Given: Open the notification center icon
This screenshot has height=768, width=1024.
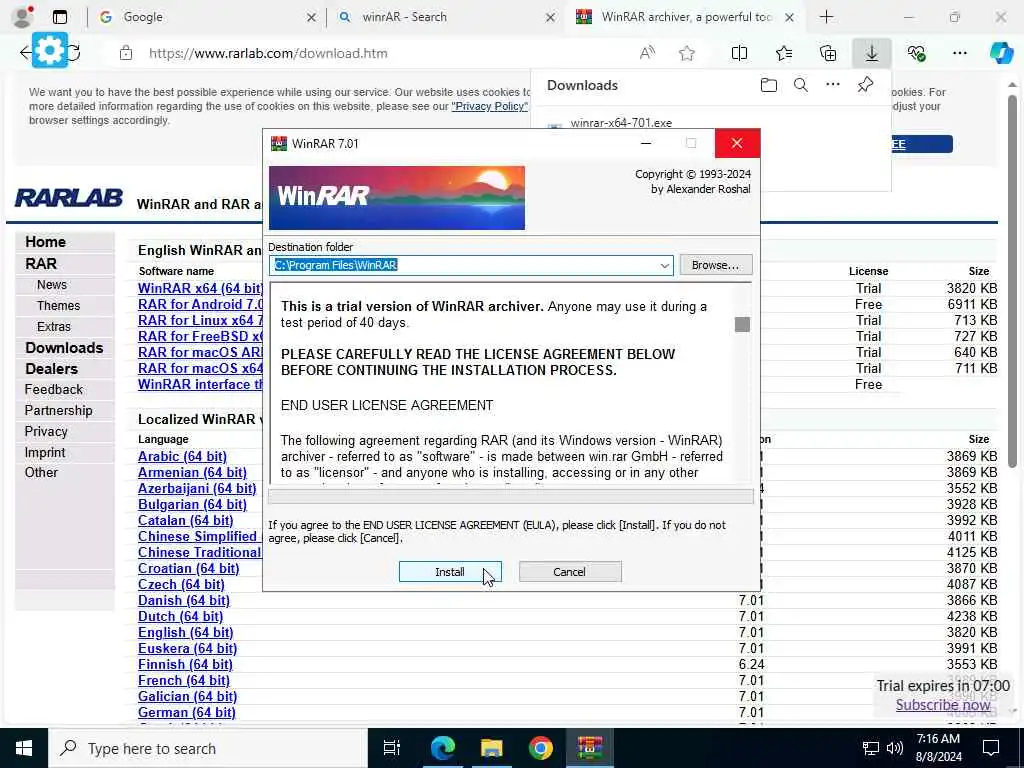Looking at the screenshot, I should (991, 748).
